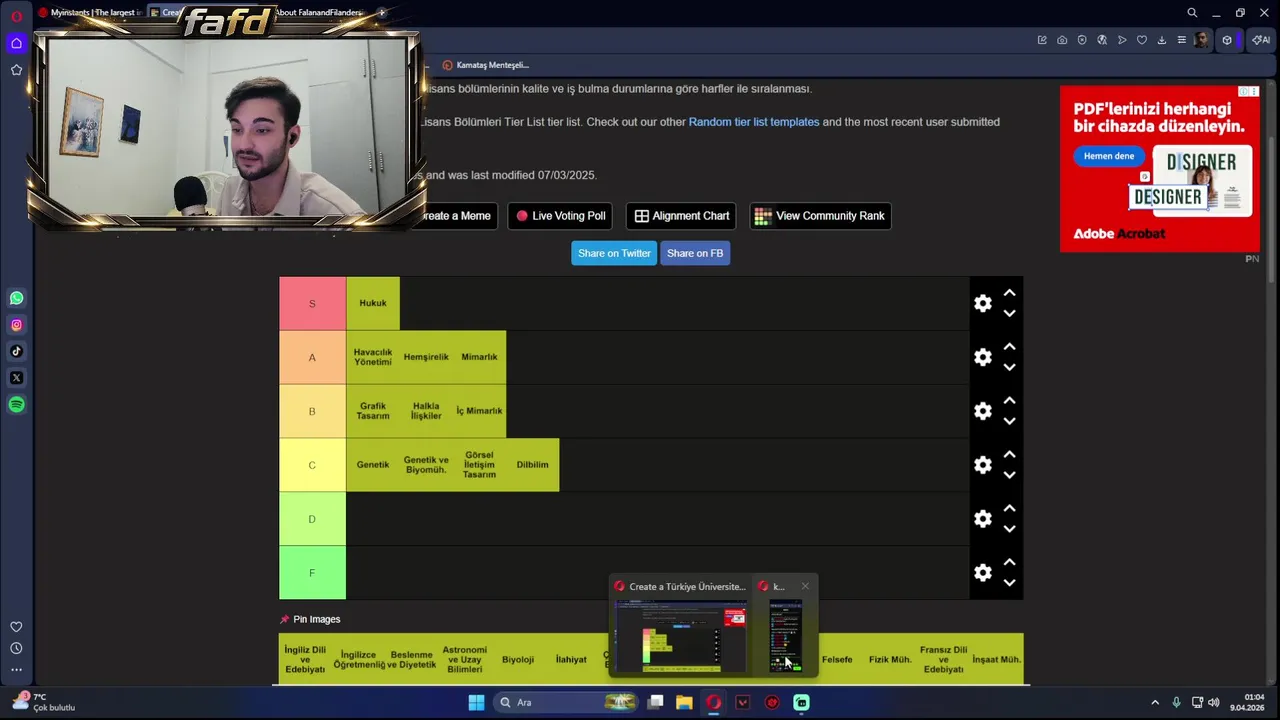Click the Live Voting Poll button
This screenshot has width=1280, height=720.
tap(560, 216)
